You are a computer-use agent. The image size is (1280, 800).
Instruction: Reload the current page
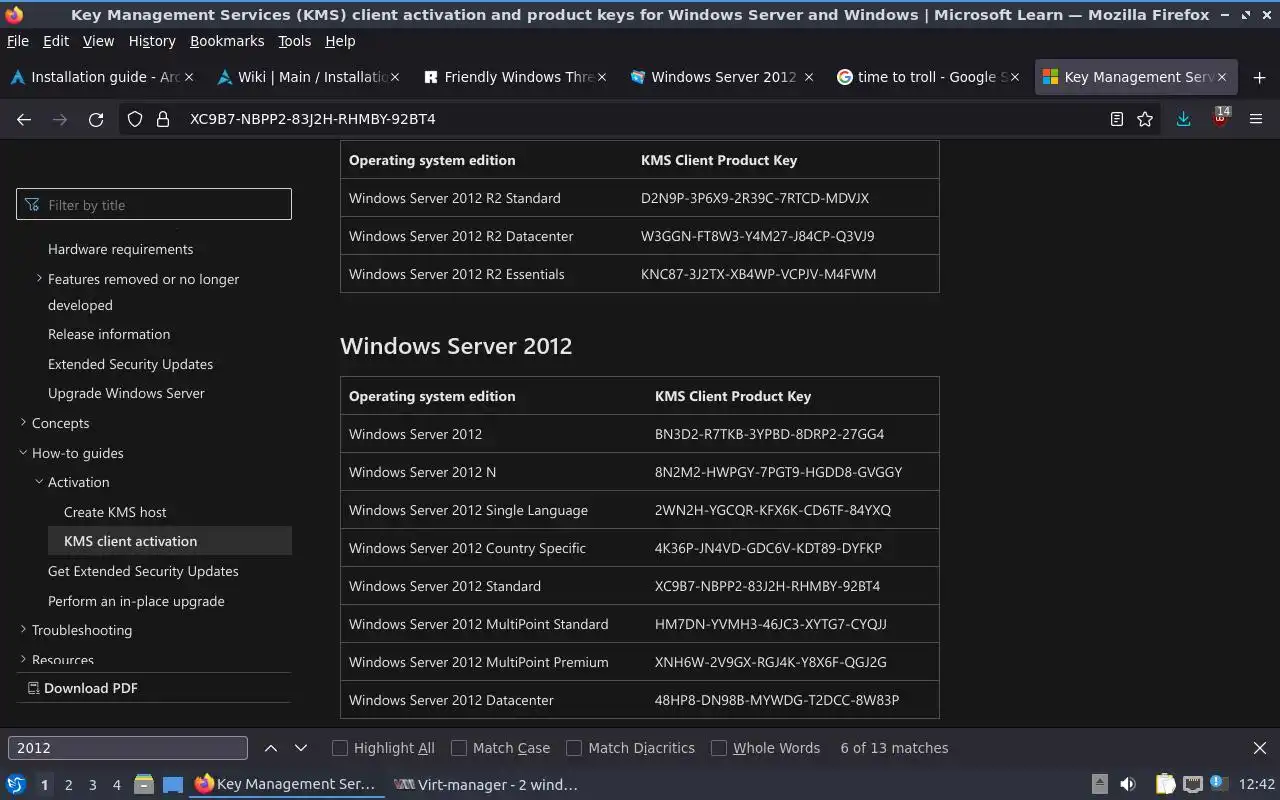[96, 119]
